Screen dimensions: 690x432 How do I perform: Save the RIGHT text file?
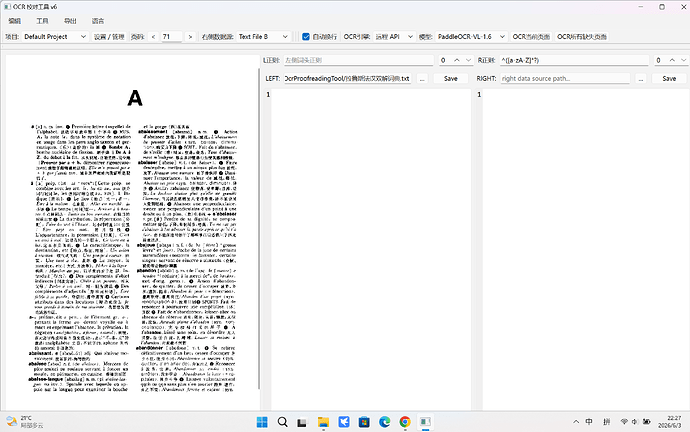click(669, 78)
